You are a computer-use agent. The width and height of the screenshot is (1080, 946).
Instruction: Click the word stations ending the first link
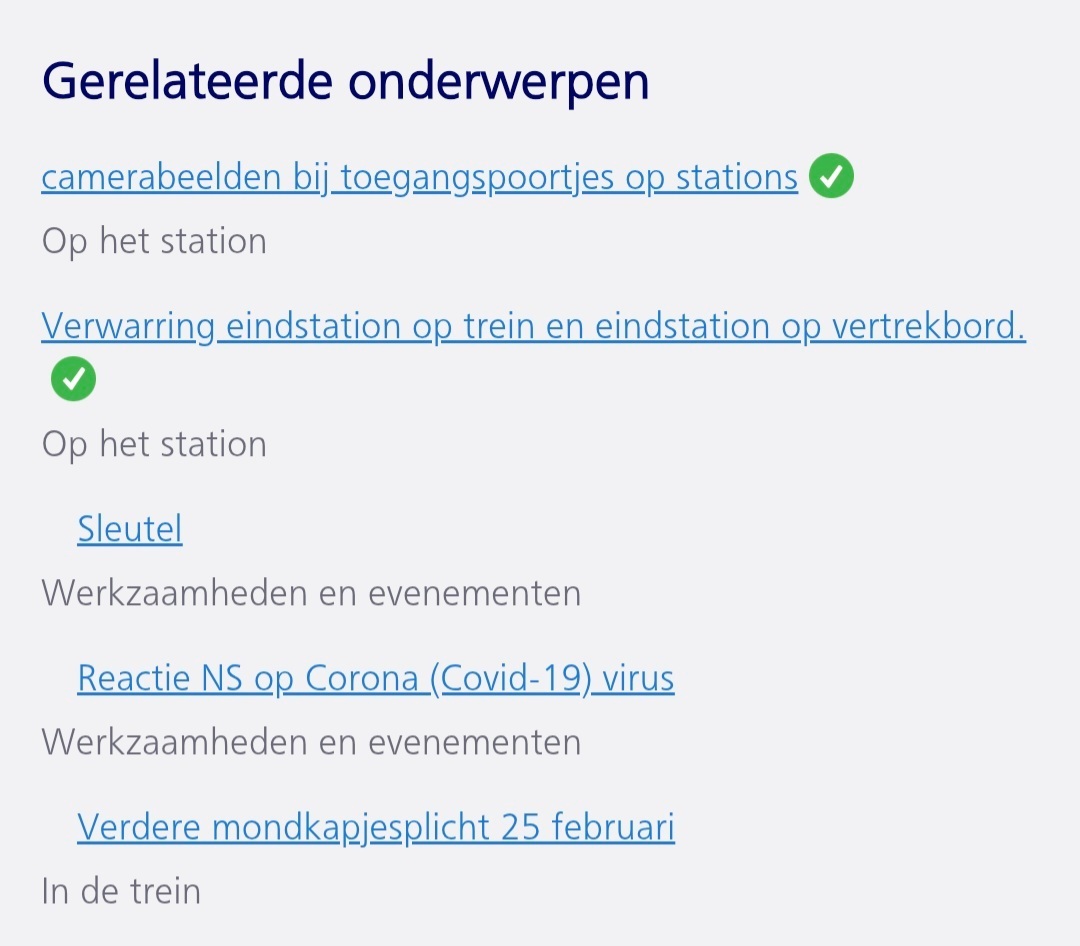tap(736, 177)
